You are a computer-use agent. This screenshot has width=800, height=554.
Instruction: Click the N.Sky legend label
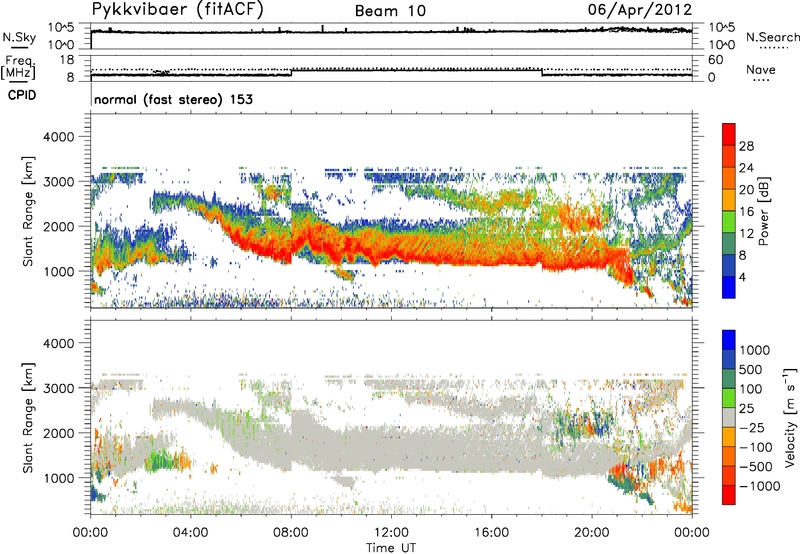pyautogui.click(x=19, y=37)
